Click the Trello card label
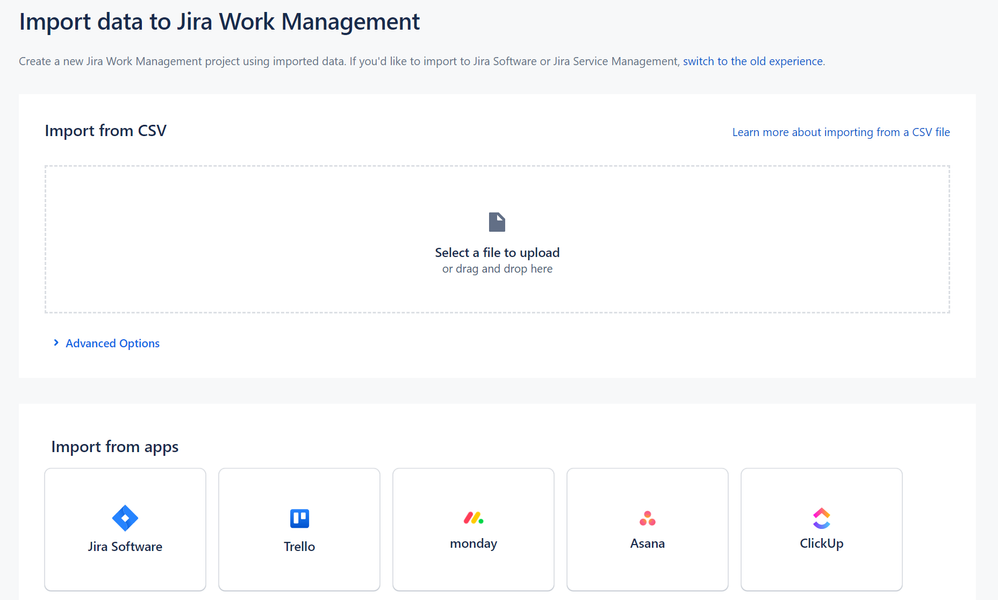Screen dimensions: 998x600 click(x=299, y=547)
